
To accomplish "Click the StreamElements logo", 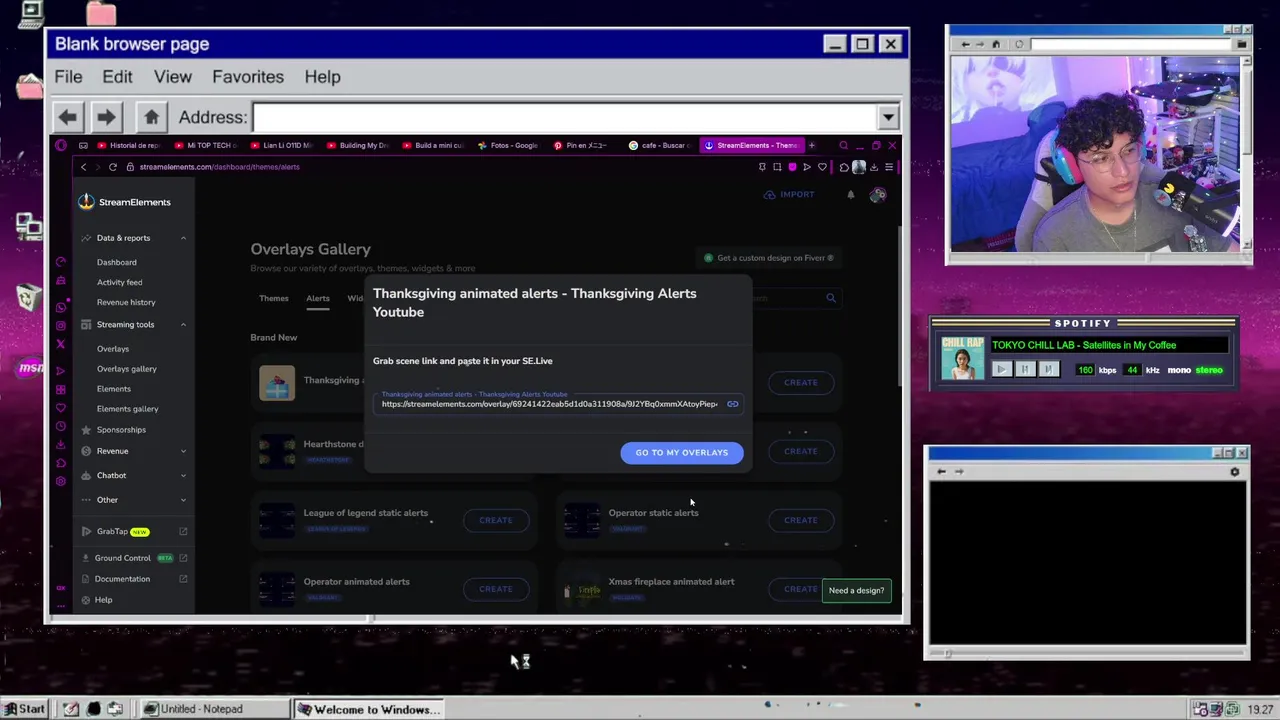I will [x=125, y=202].
